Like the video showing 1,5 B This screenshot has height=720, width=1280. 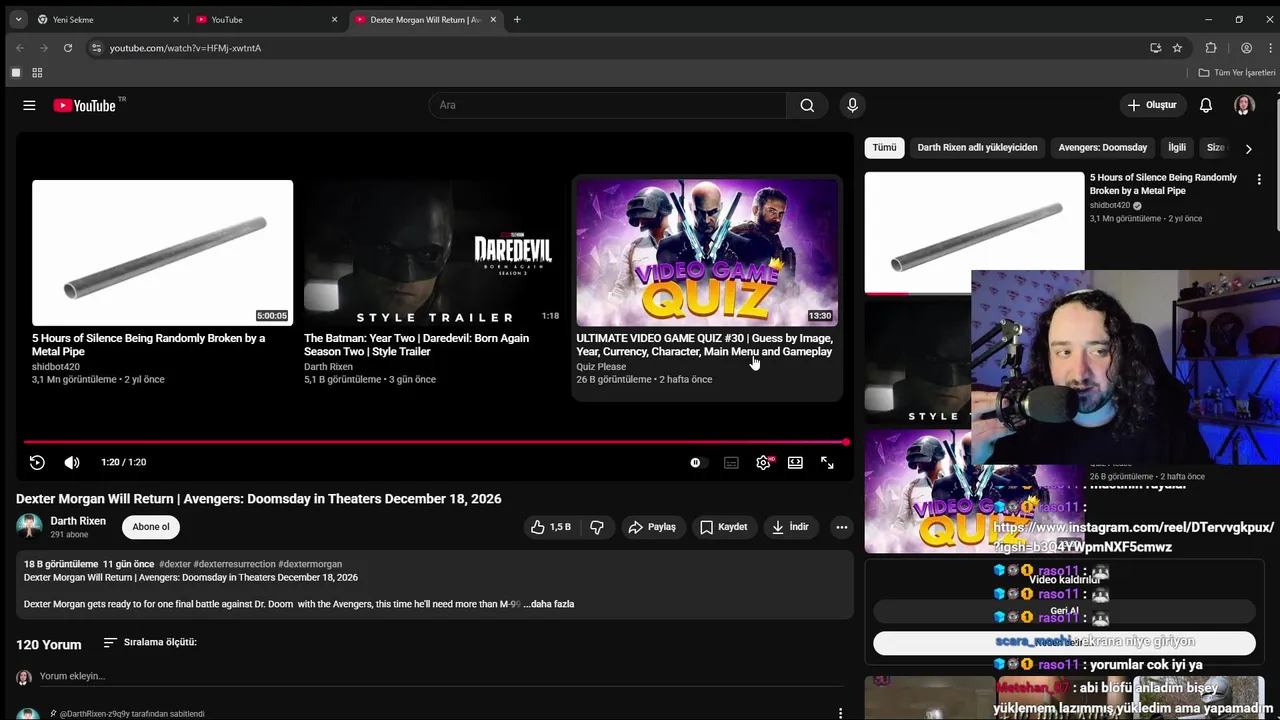[550, 527]
